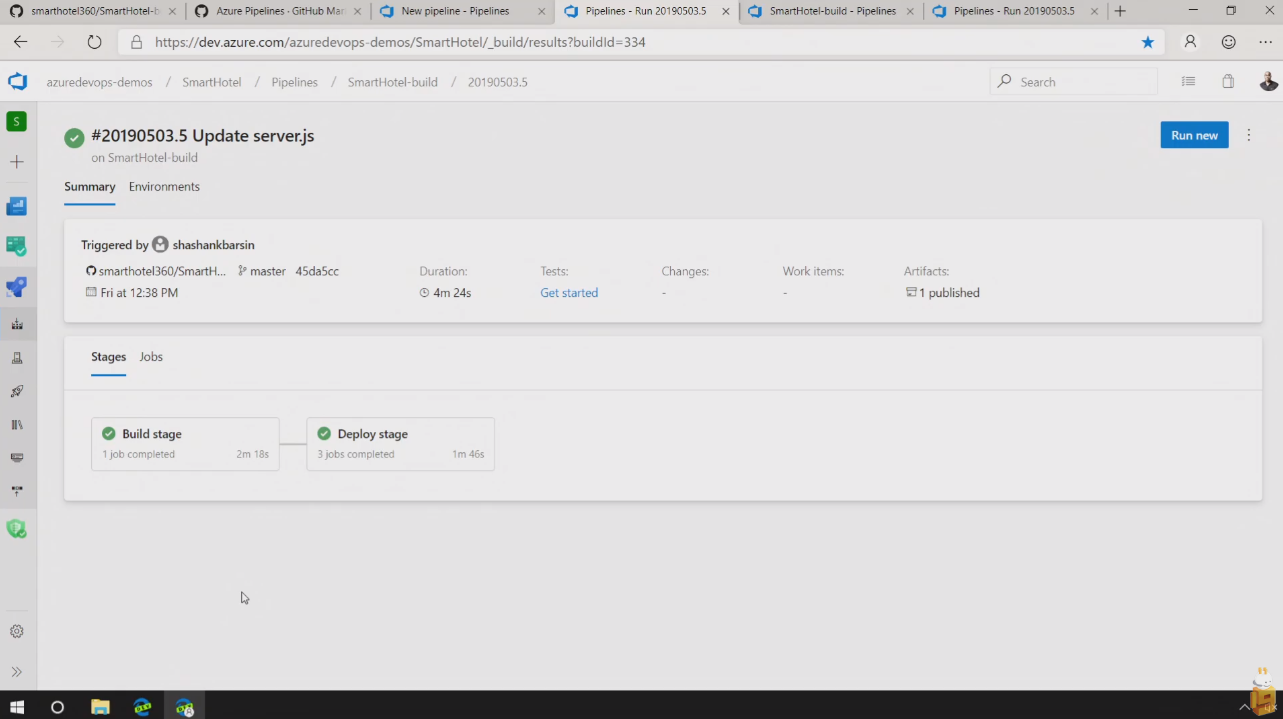
Task: Click the green shield sidebar icon
Action: click(x=17, y=528)
